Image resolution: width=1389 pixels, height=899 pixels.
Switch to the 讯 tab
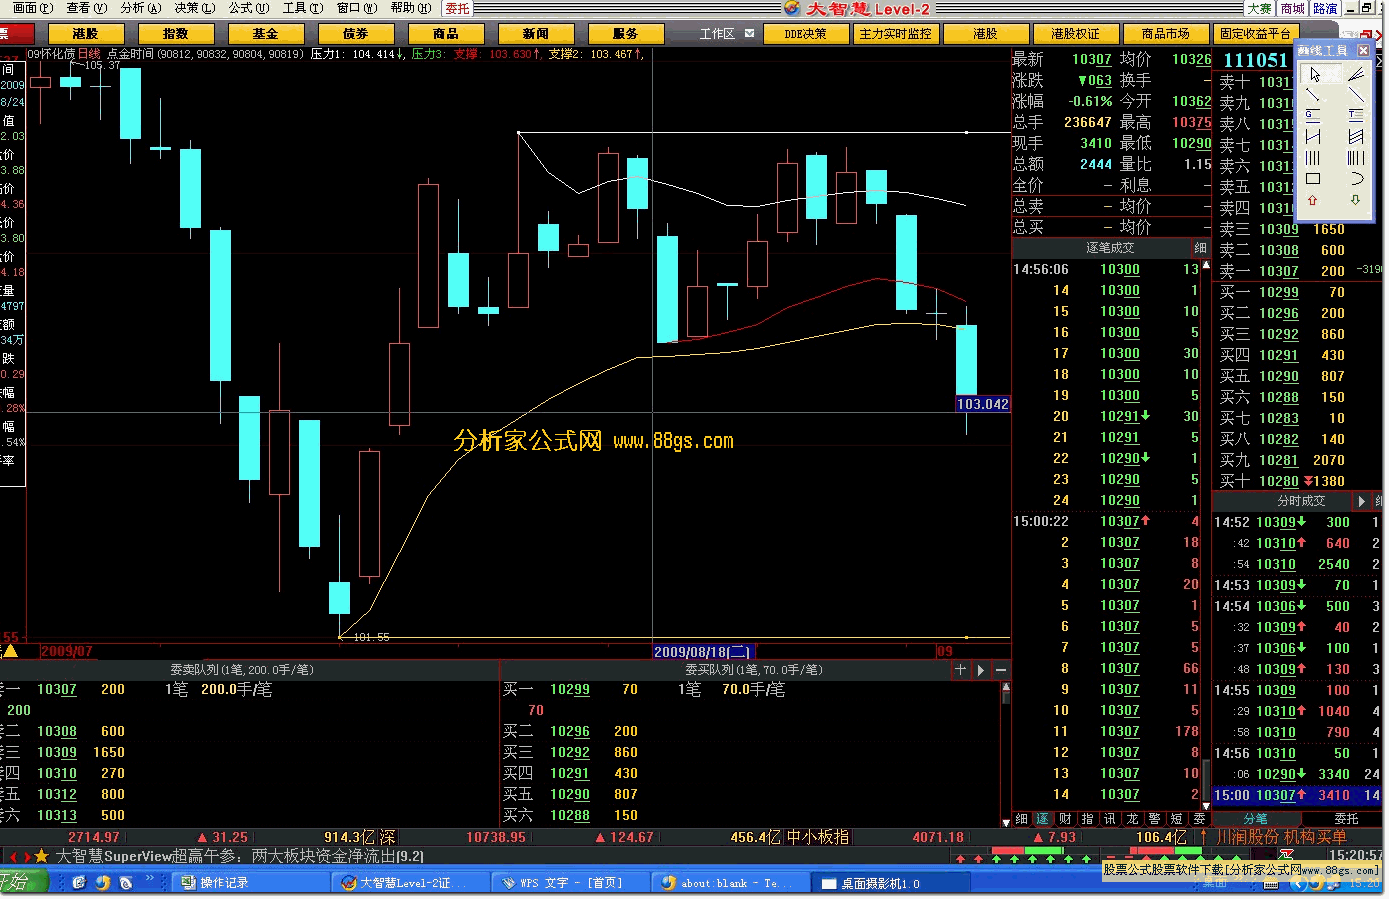click(x=1110, y=818)
